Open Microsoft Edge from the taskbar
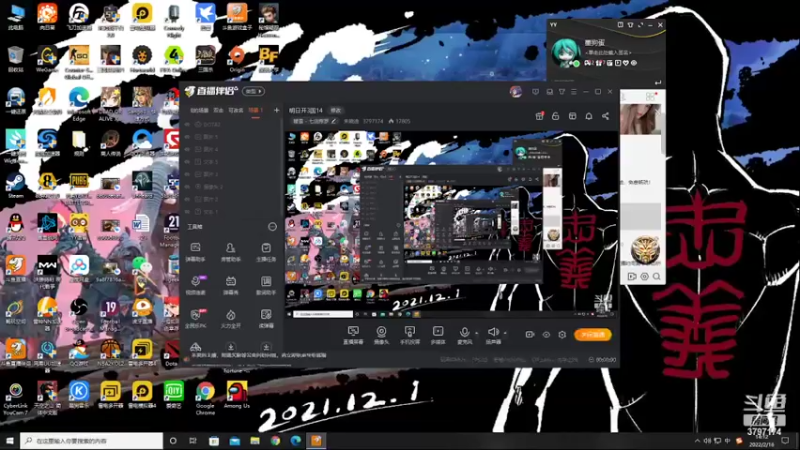 pos(295,441)
